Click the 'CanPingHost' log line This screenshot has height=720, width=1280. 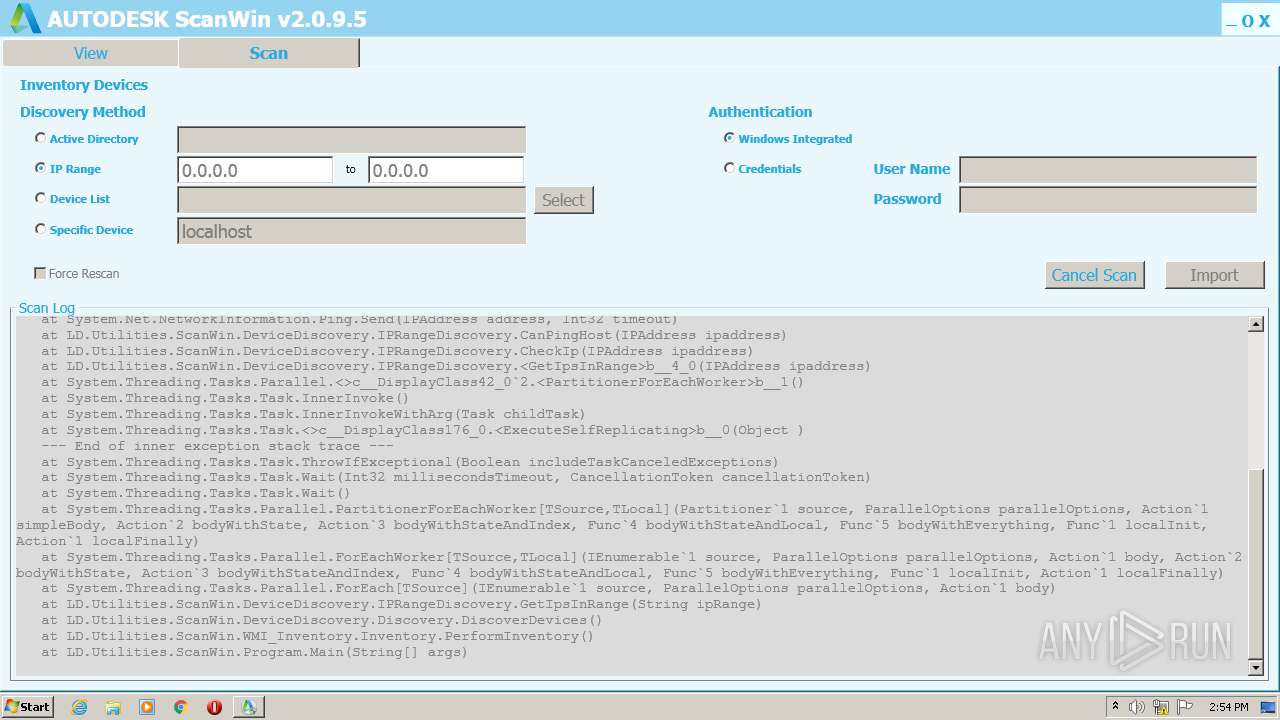coord(414,335)
